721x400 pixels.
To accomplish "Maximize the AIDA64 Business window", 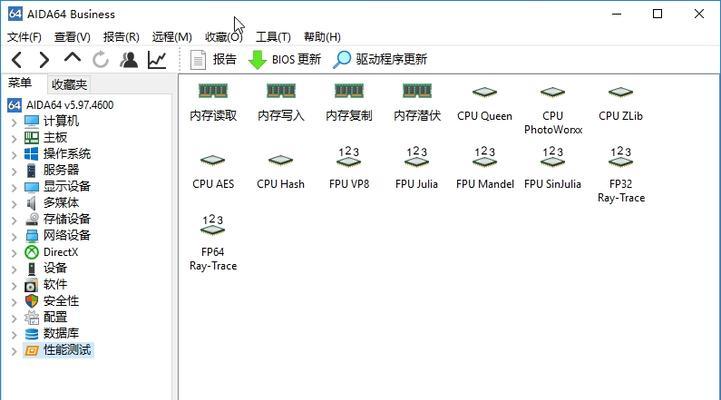I will (658, 14).
